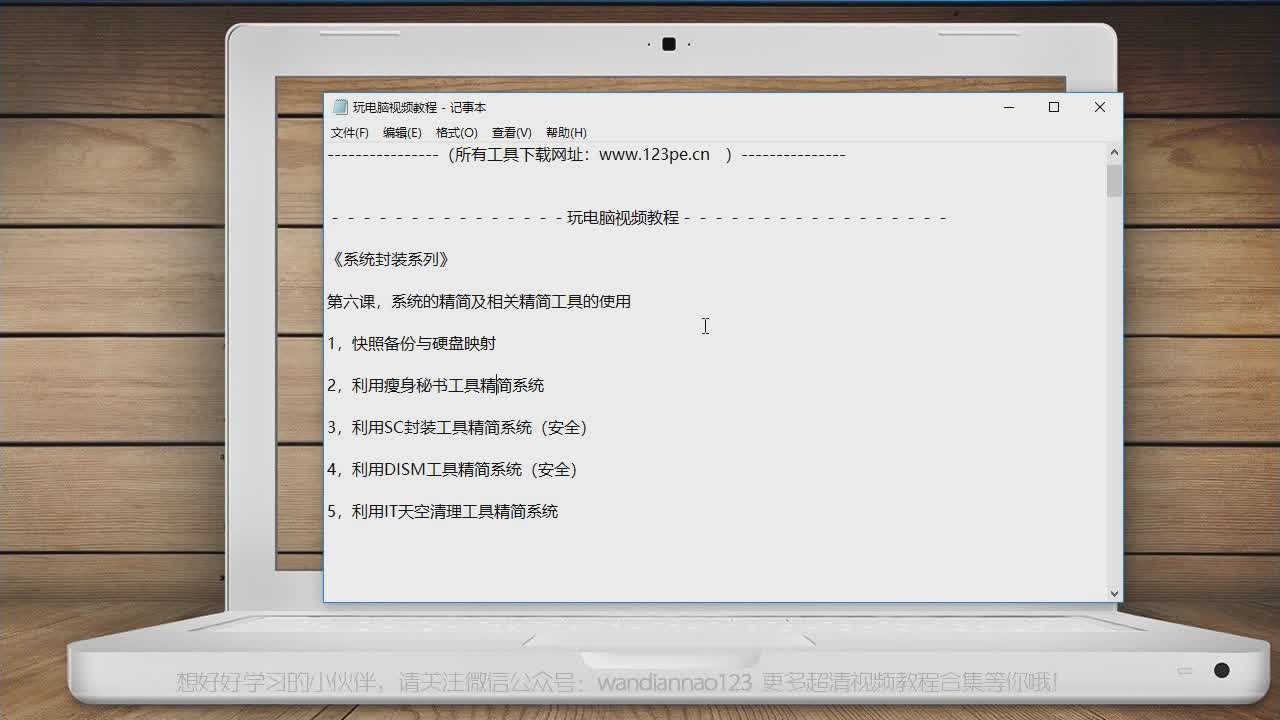This screenshot has height=720, width=1280.
Task: Click line 1，快照备份与硬盘映射
Action: [x=411, y=343]
